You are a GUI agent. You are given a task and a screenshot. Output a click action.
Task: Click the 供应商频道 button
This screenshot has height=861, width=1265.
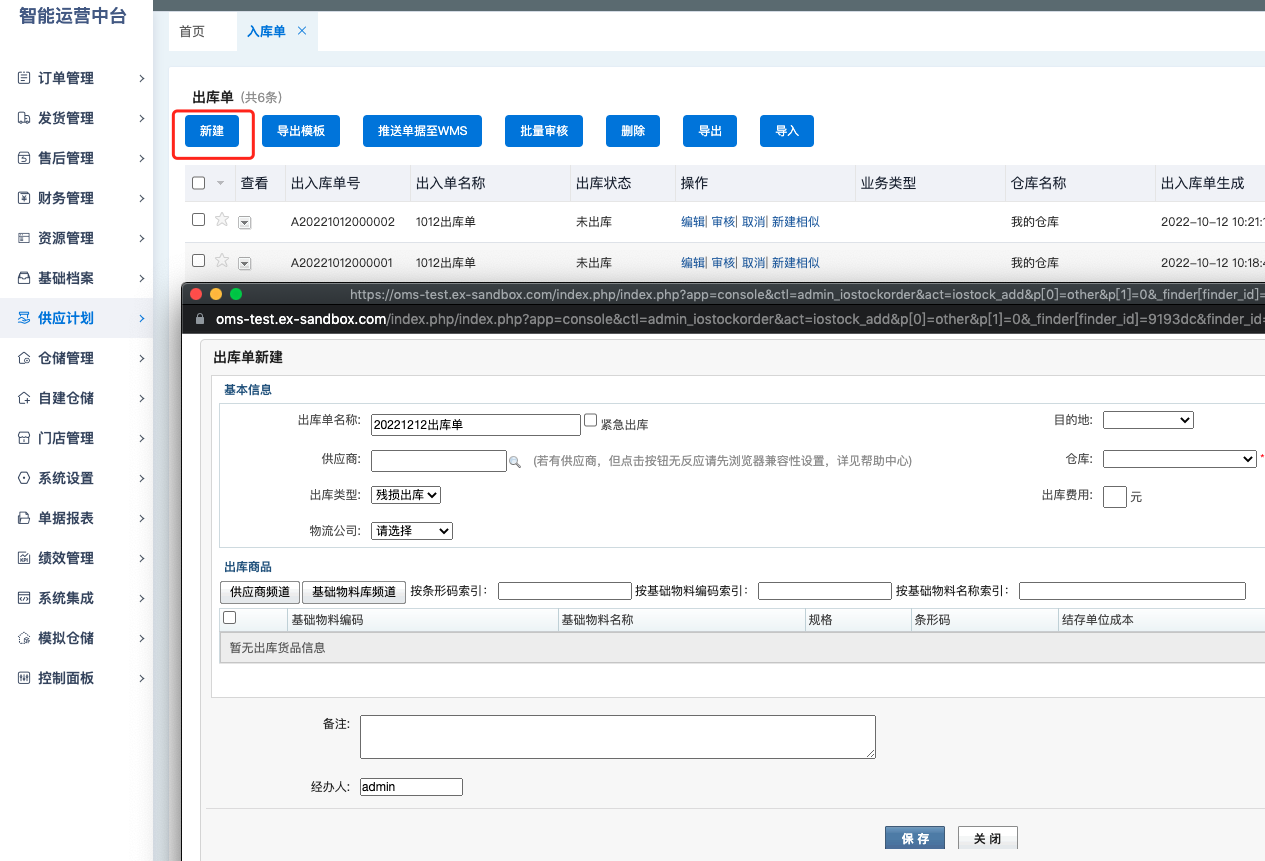coord(260,592)
